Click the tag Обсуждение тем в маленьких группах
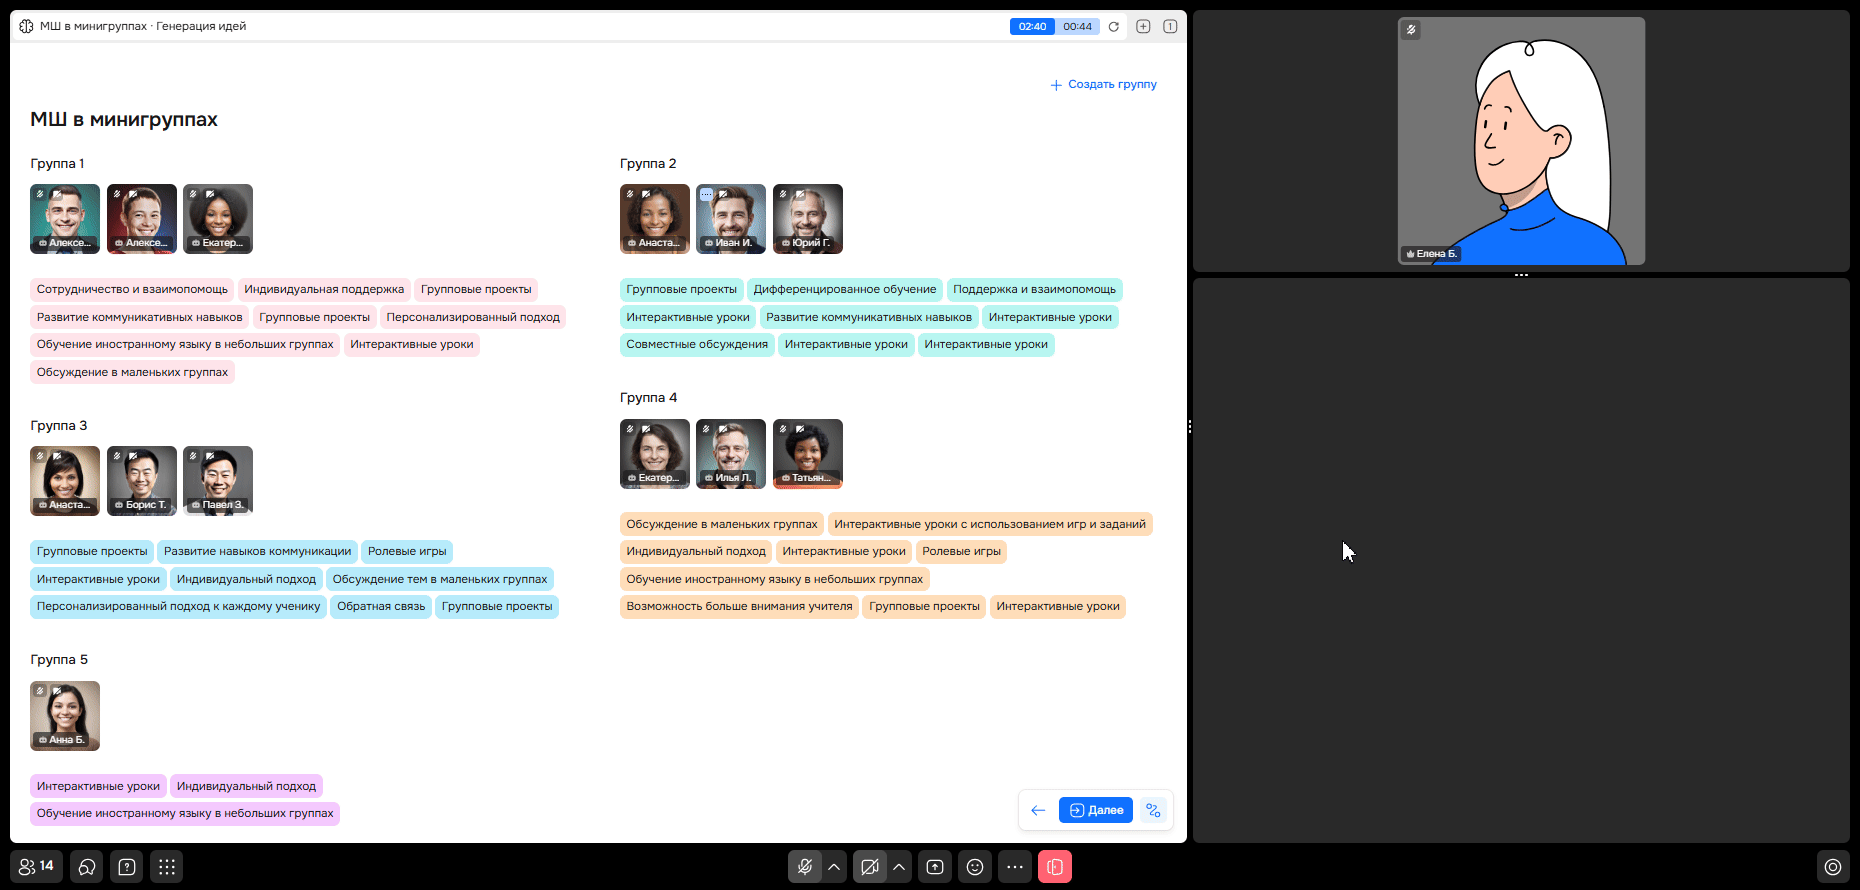This screenshot has height=890, width=1860. coord(440,579)
